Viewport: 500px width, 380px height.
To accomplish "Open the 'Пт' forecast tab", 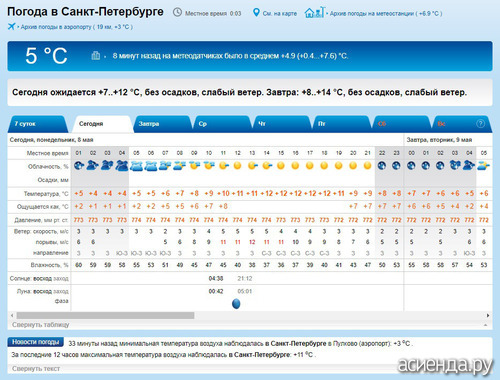I will (341, 124).
